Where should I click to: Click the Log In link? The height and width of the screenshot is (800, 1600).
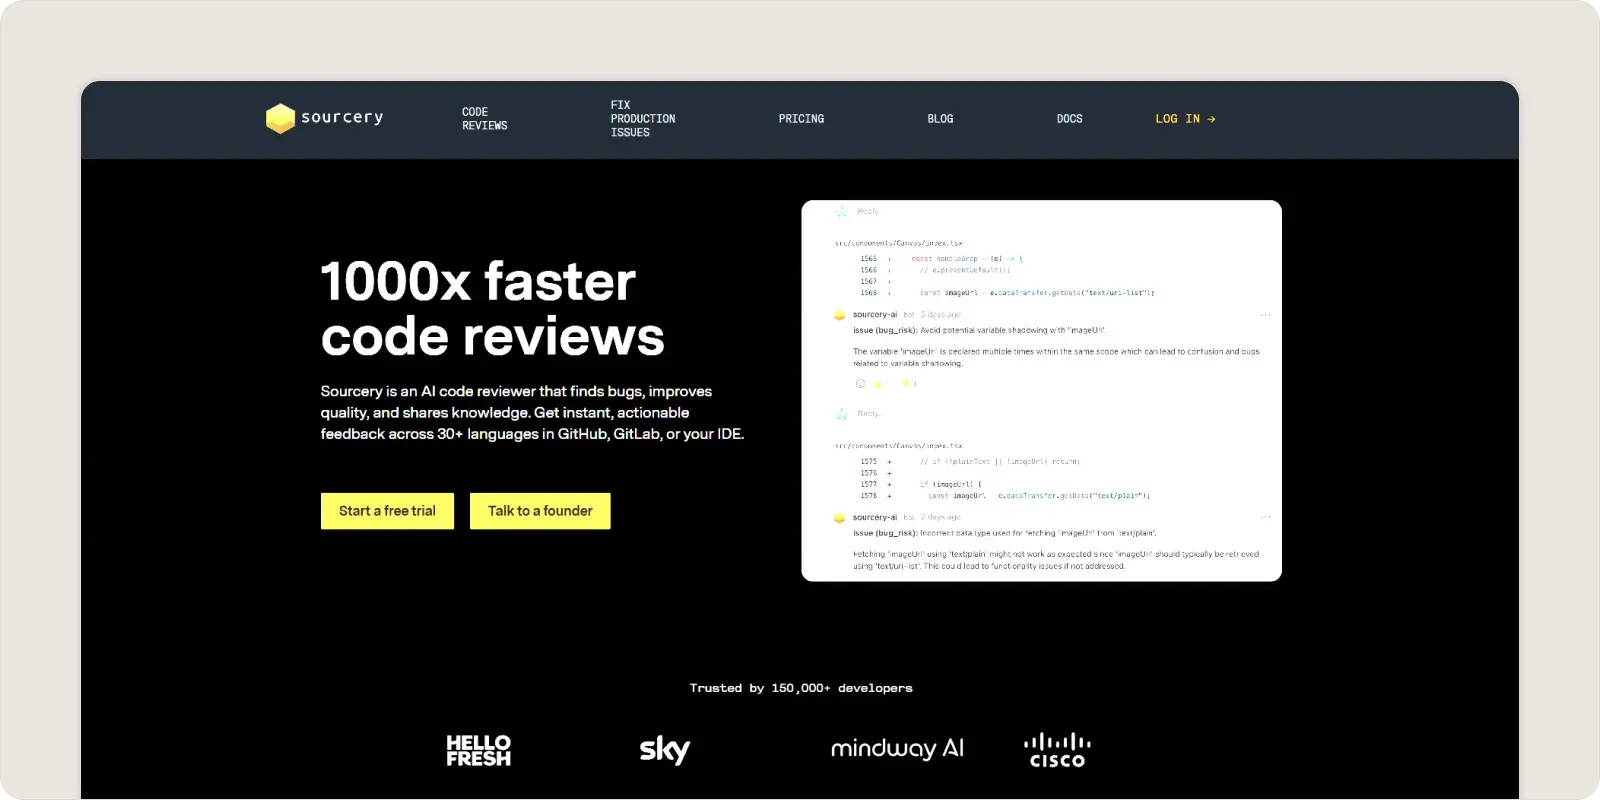(x=1186, y=119)
